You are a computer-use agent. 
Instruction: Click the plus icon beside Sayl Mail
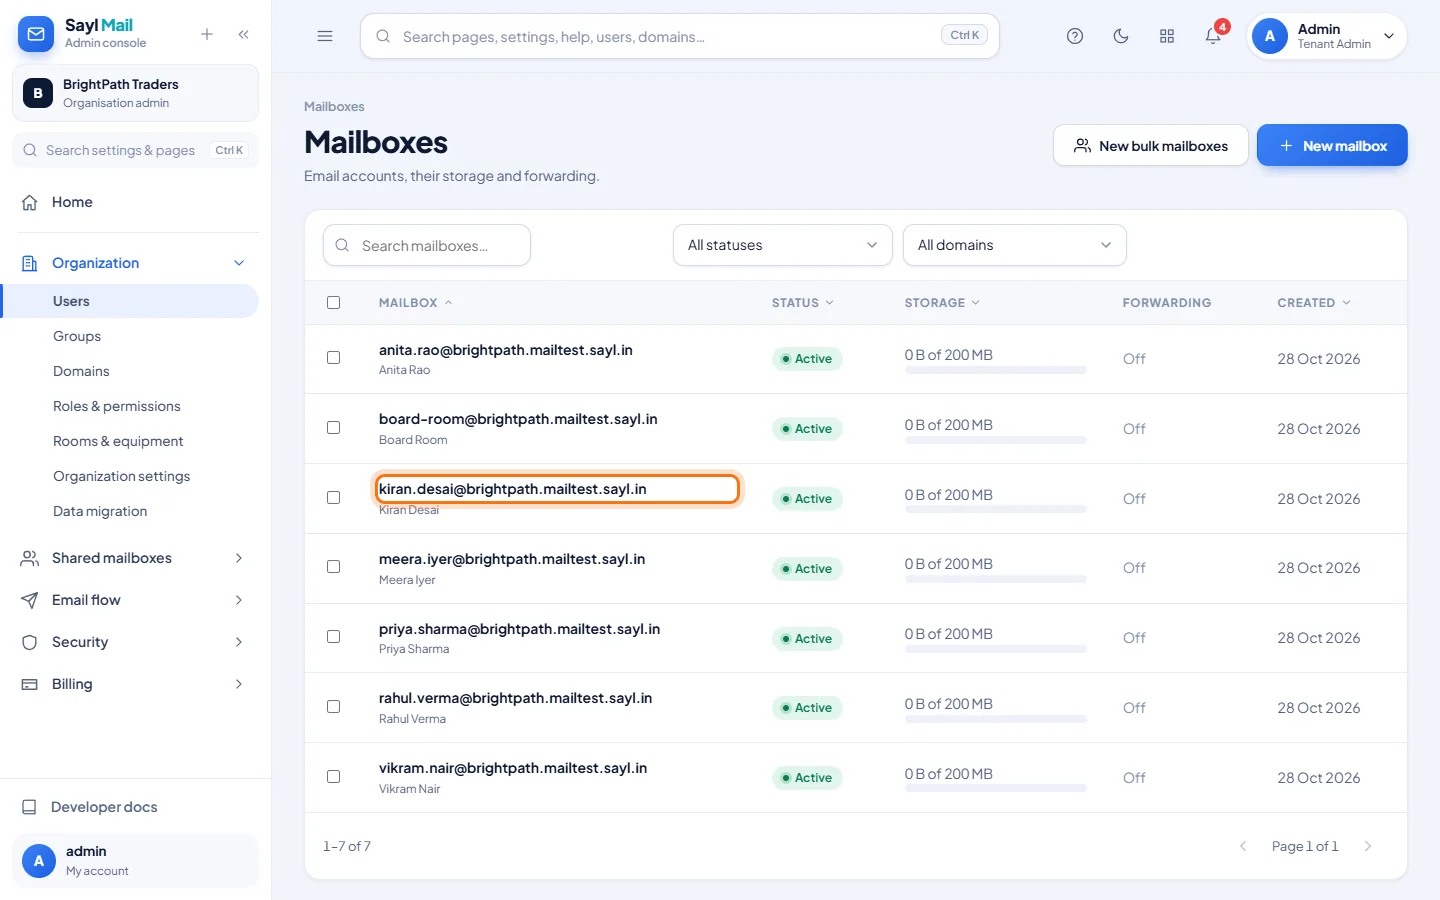207,34
